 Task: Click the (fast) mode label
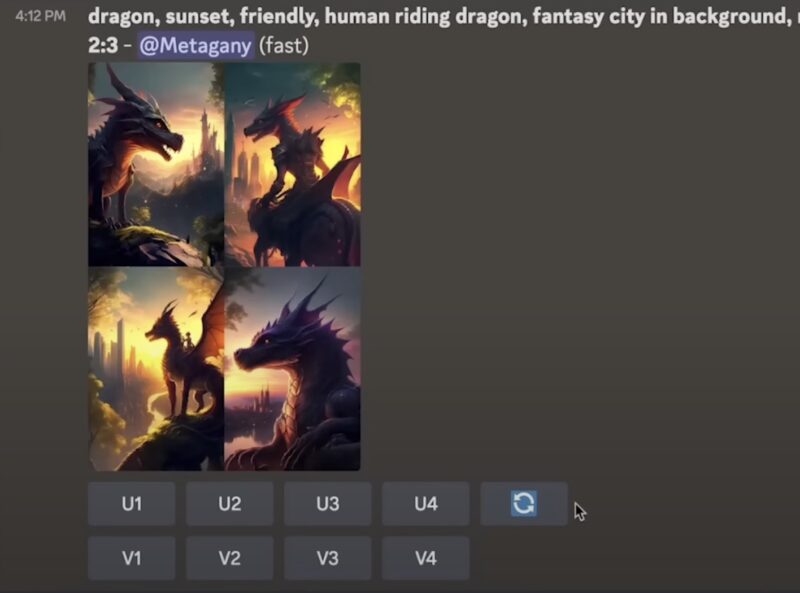click(284, 45)
